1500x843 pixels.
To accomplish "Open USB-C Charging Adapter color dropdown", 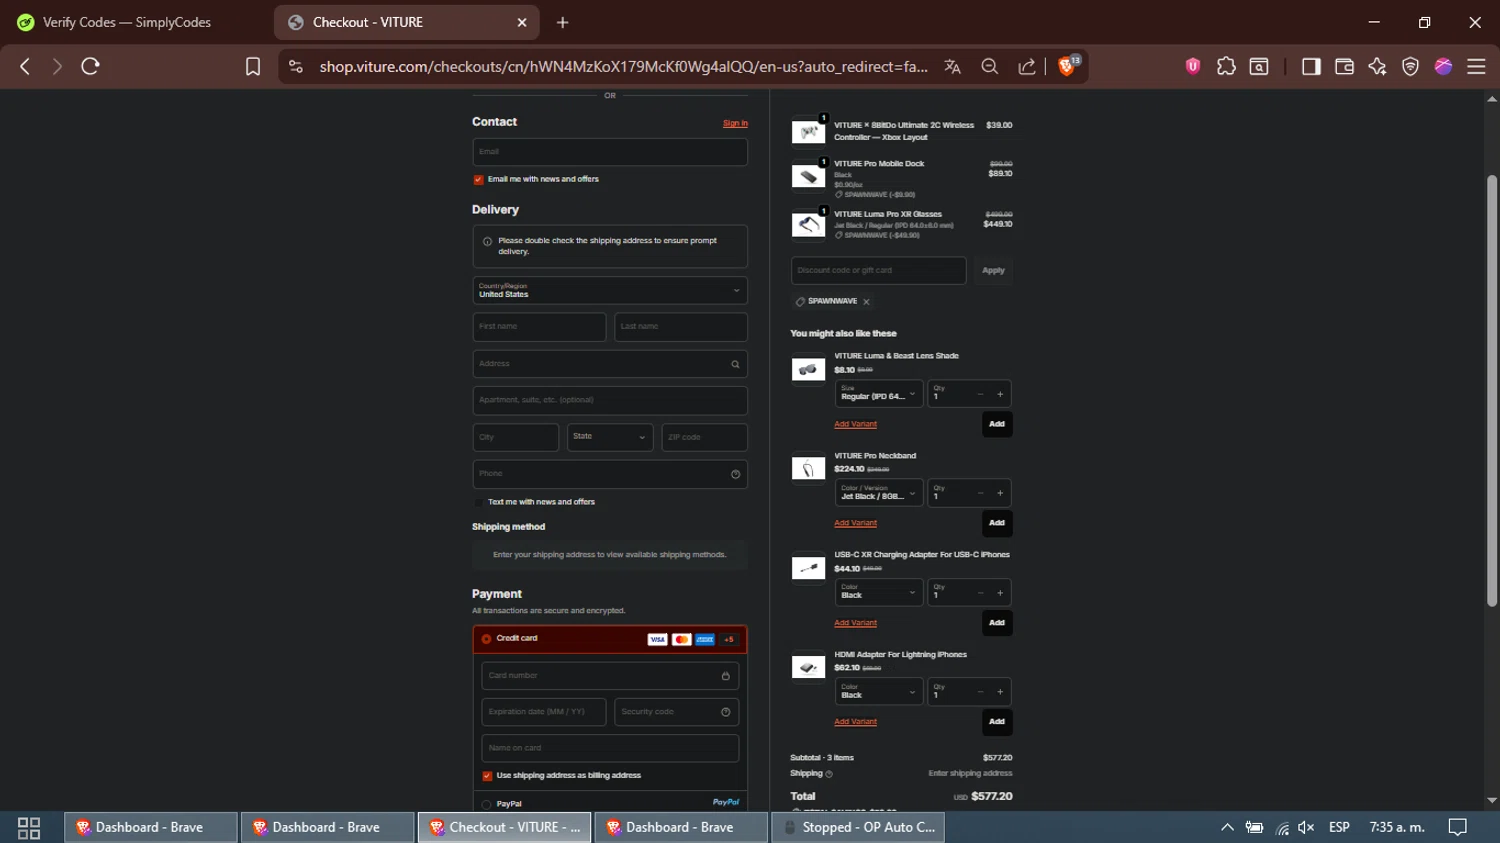I will click(879, 592).
